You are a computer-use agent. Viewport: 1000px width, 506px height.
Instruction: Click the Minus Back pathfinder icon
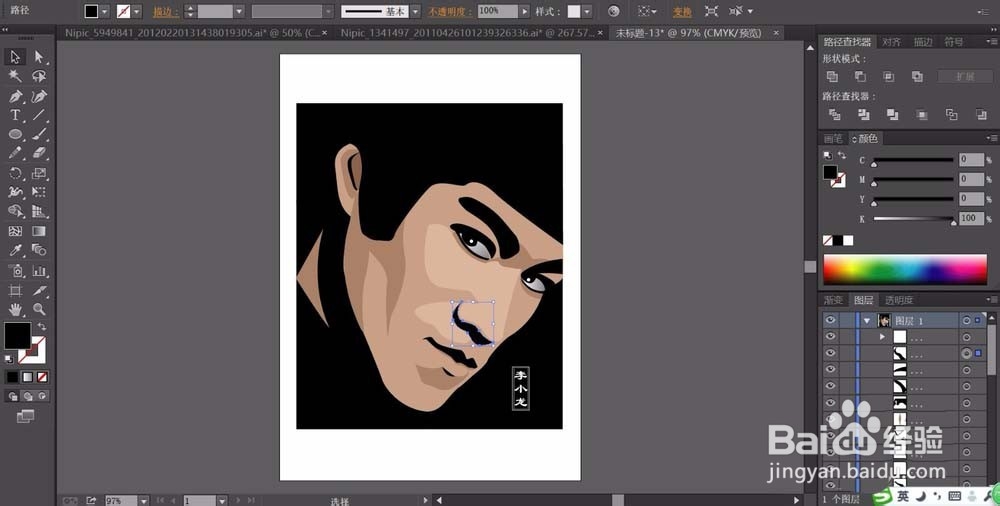[981, 115]
